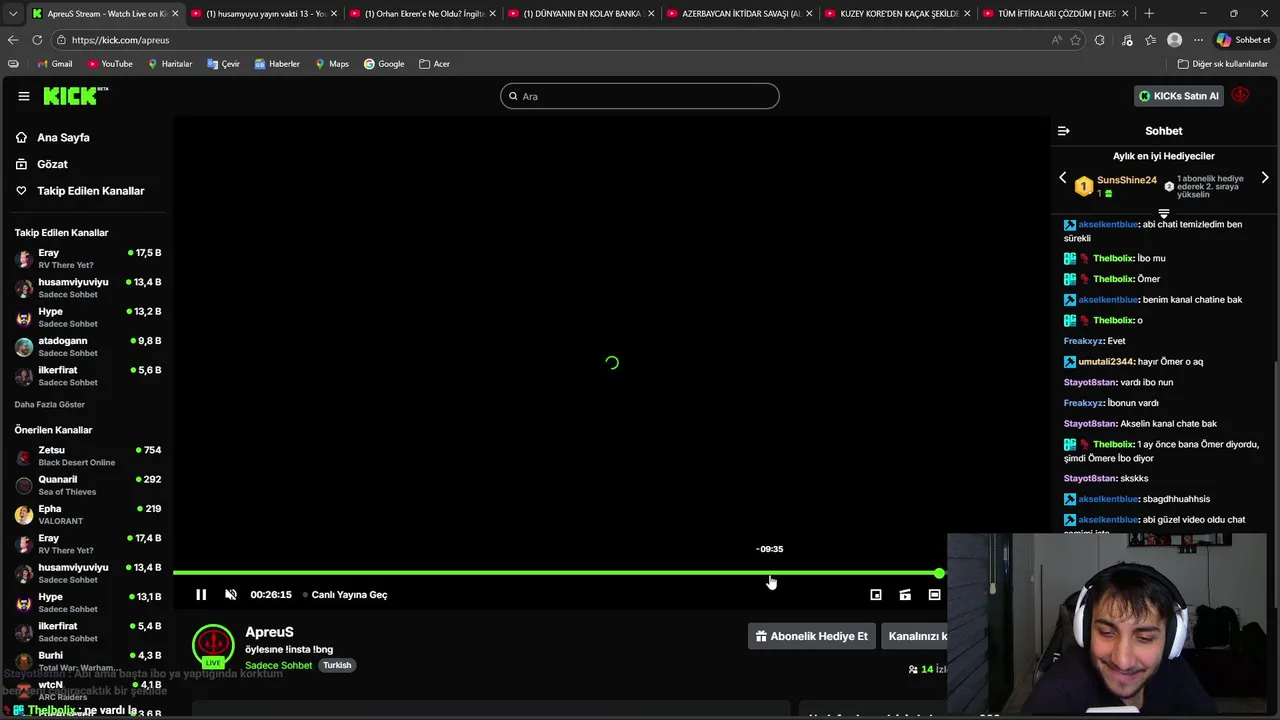Collapse the Sohbet chat panel
Image resolution: width=1280 pixels, height=720 pixels.
point(1064,131)
